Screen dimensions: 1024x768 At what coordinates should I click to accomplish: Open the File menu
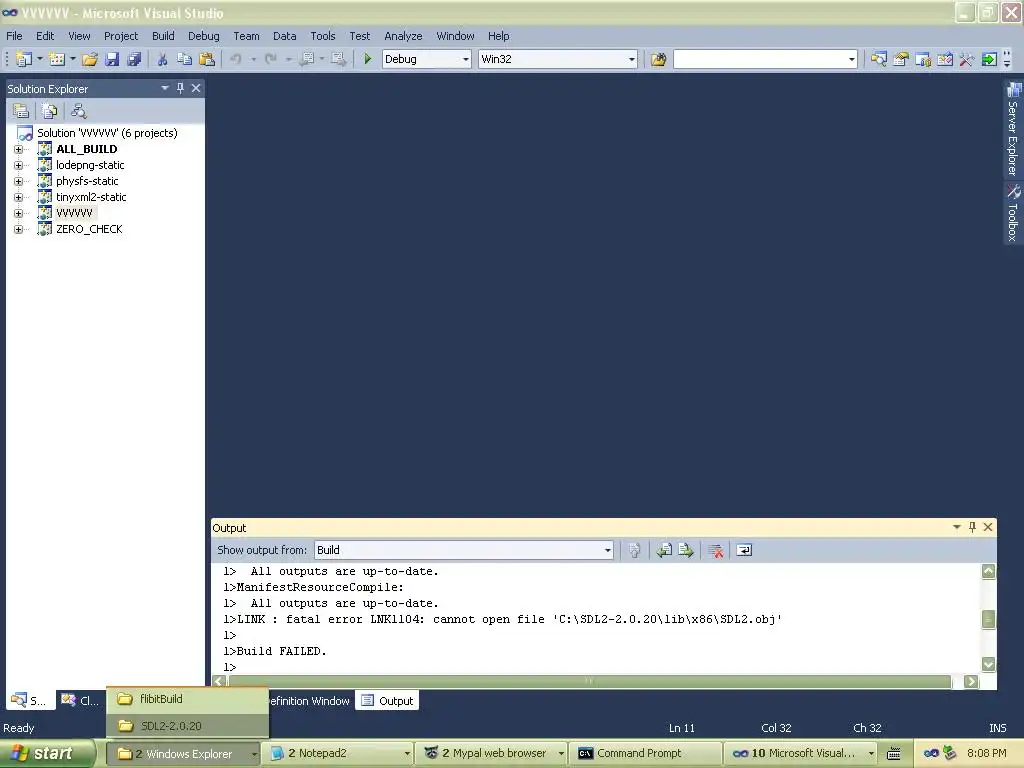point(14,36)
